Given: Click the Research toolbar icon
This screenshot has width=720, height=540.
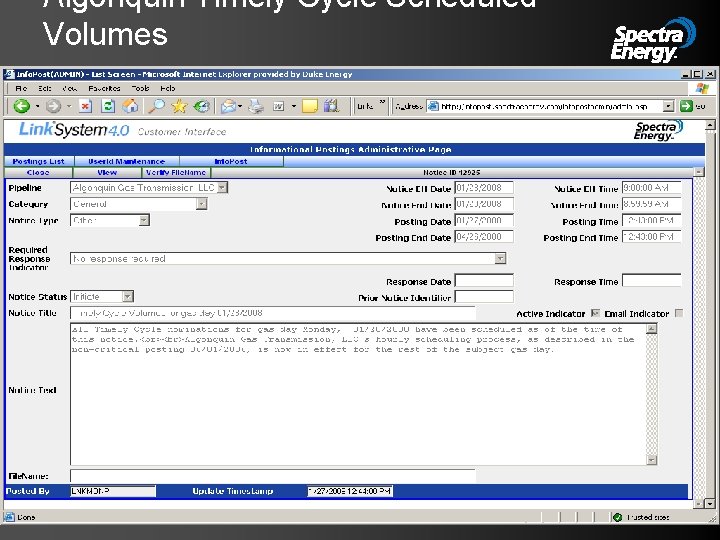Looking at the screenshot, I should (332, 107).
